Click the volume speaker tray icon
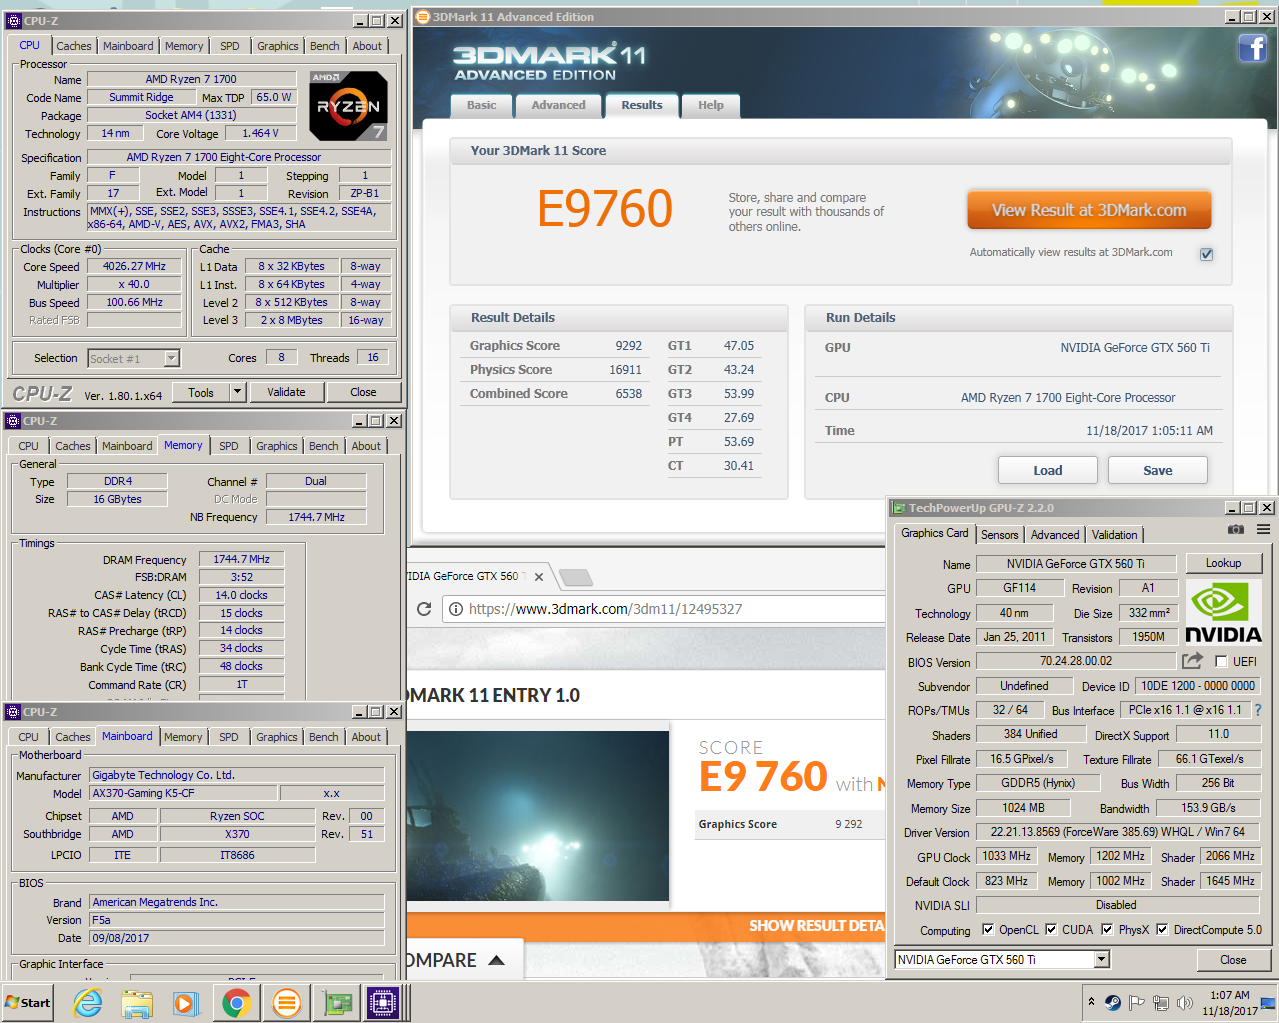This screenshot has height=1023, width=1279. [1185, 1002]
